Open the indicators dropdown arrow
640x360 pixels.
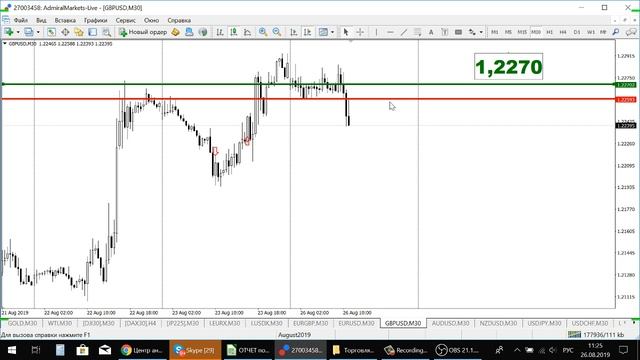pos(332,32)
